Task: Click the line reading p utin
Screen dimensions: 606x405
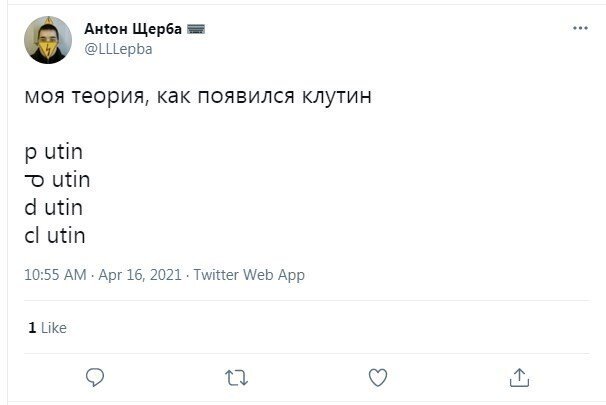Action: (x=53, y=154)
